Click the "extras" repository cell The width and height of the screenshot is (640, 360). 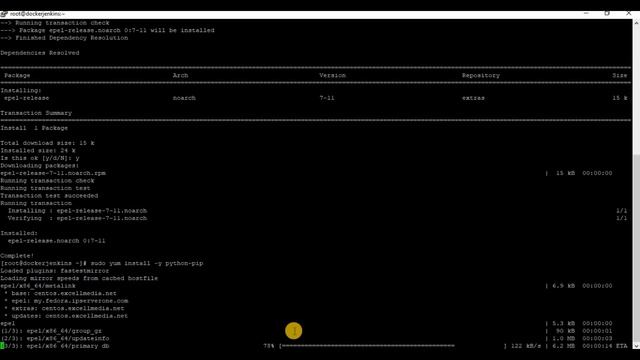pos(473,98)
